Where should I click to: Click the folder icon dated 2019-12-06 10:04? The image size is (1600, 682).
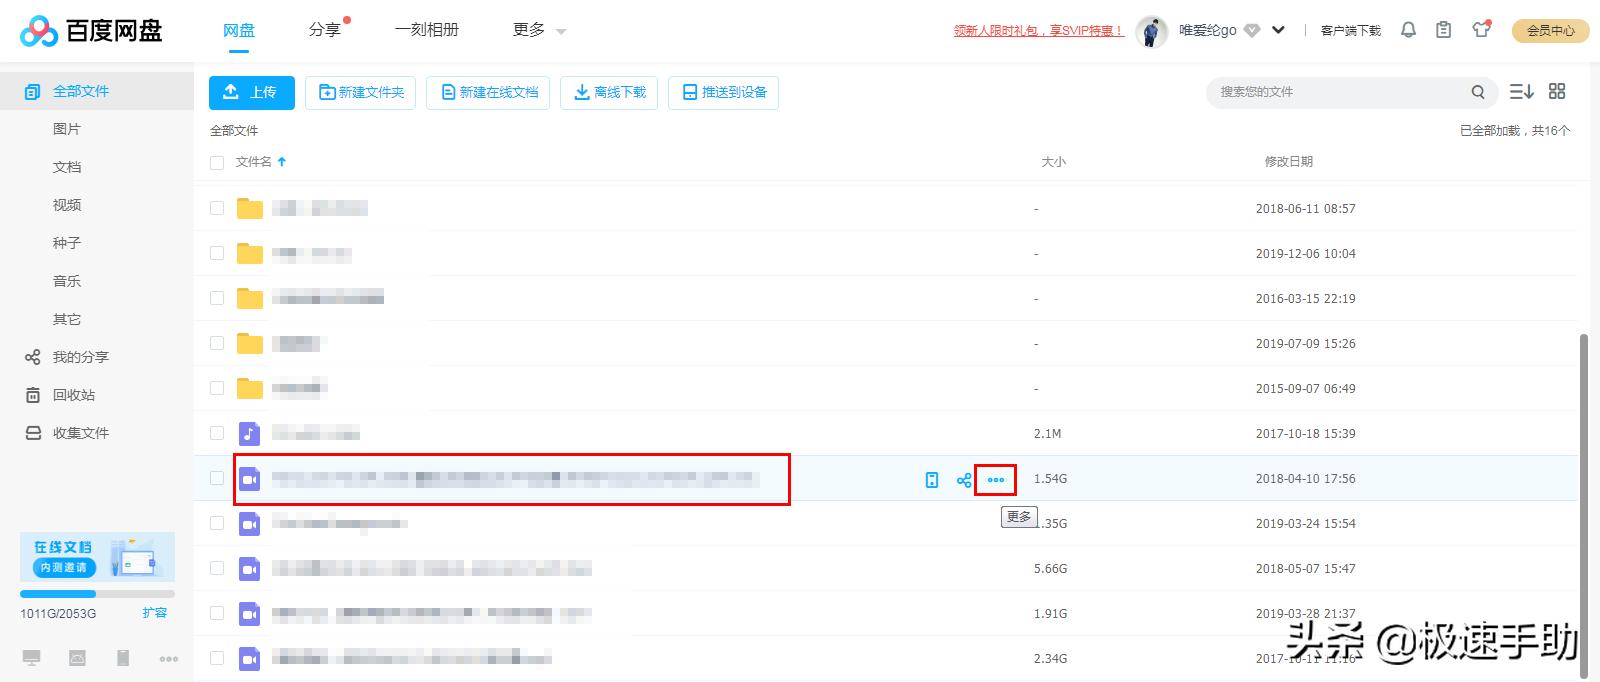(250, 253)
